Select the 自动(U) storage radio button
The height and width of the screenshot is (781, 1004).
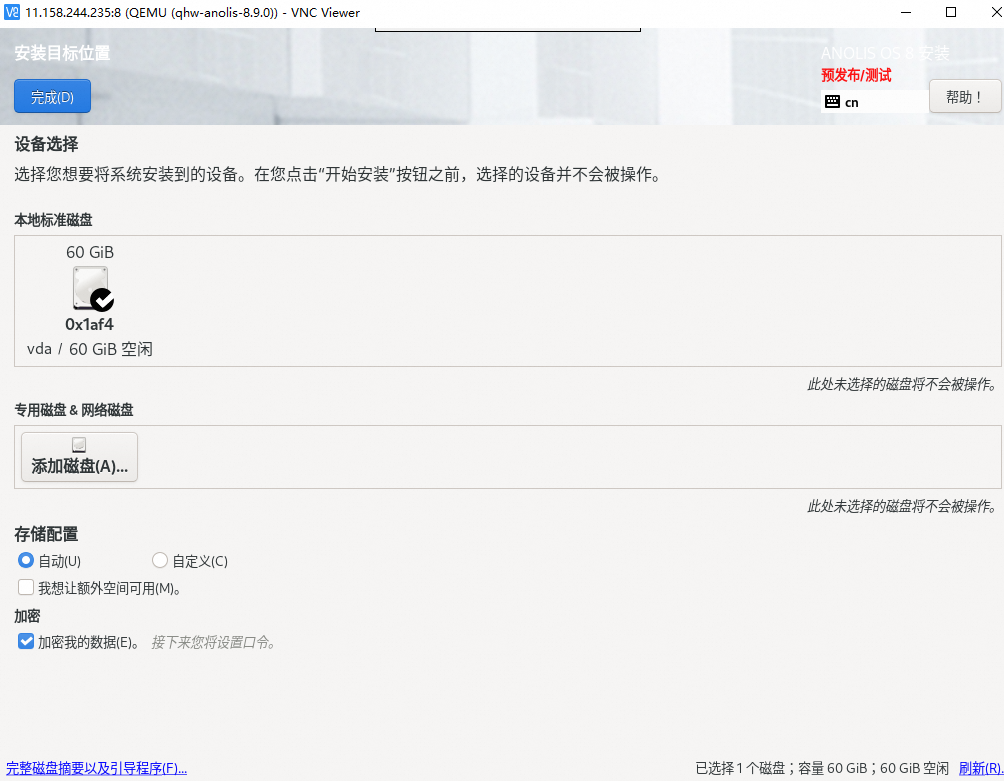pyautogui.click(x=26, y=561)
